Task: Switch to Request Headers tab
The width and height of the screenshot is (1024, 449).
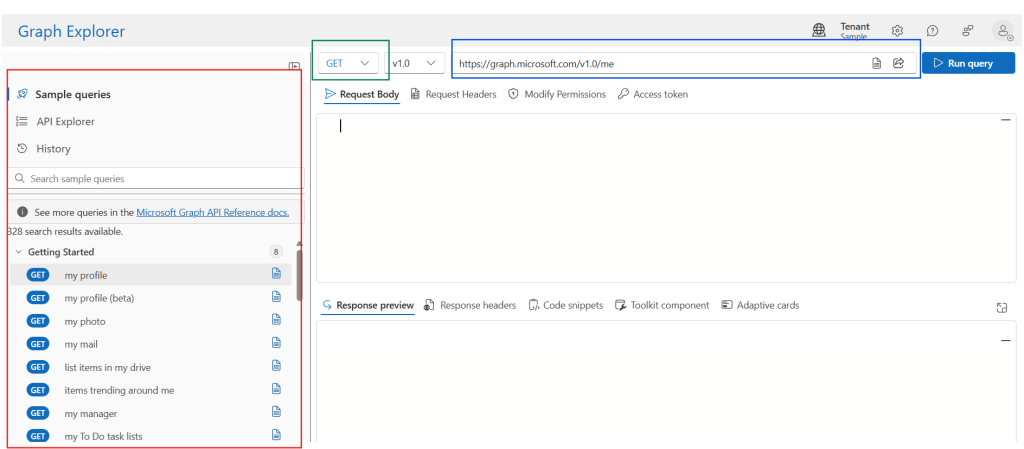Action: click(x=453, y=95)
